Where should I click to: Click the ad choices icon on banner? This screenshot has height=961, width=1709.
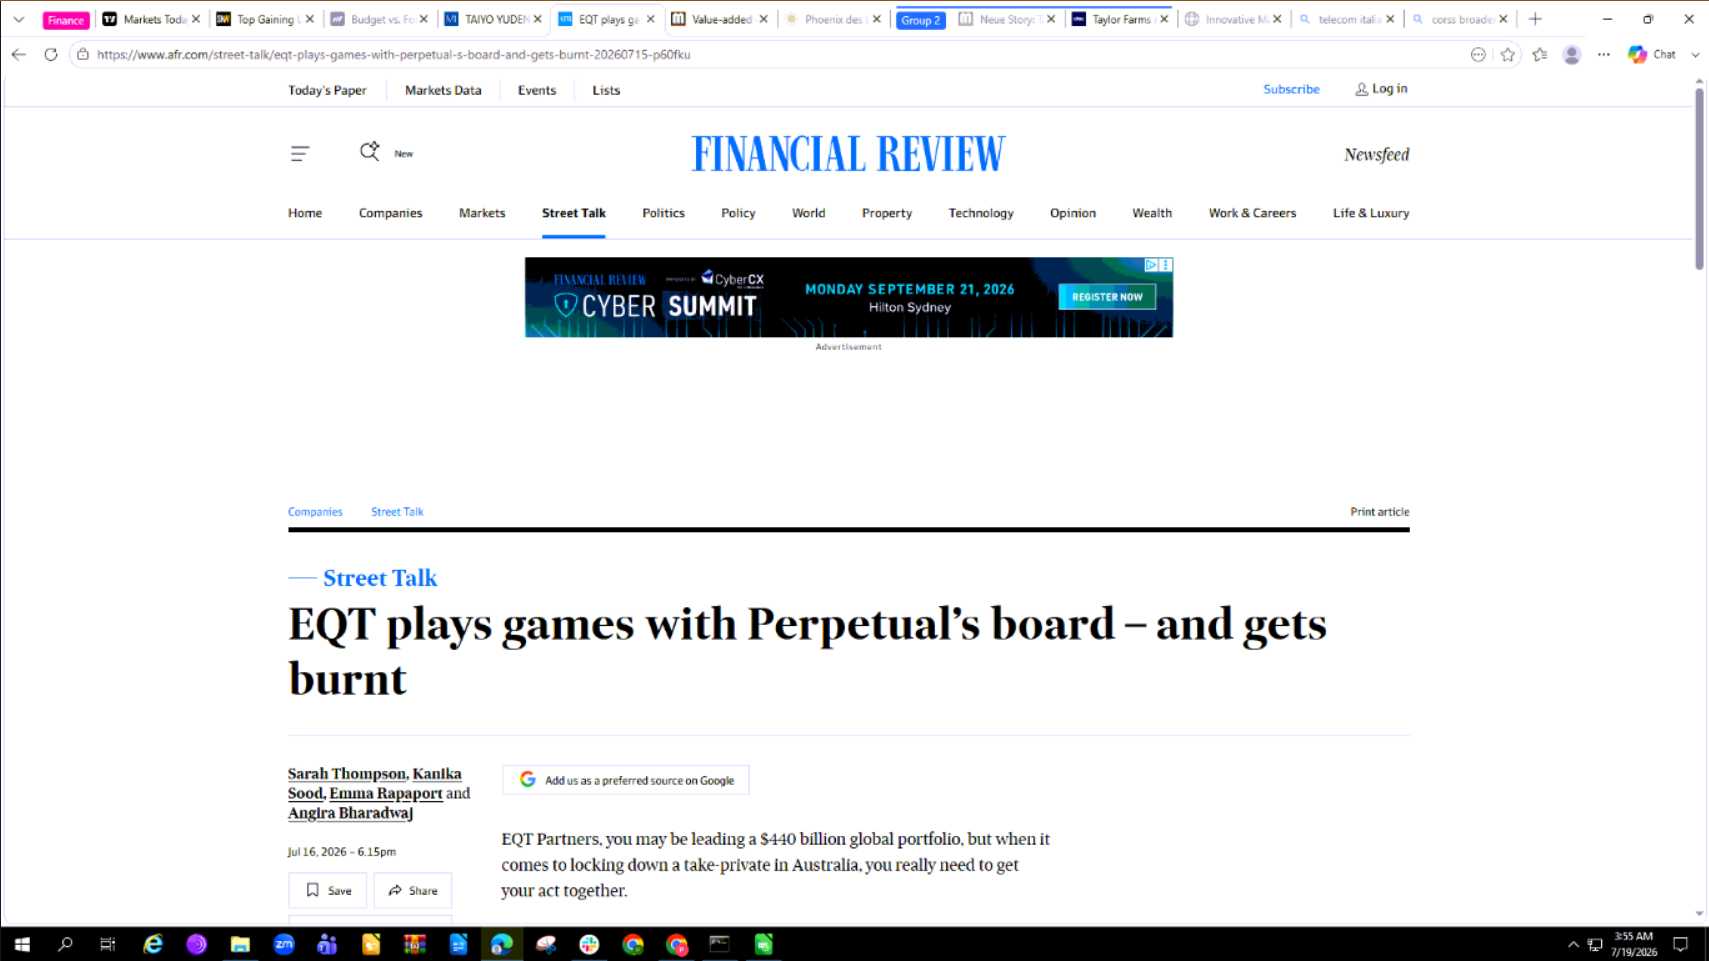(x=1151, y=265)
